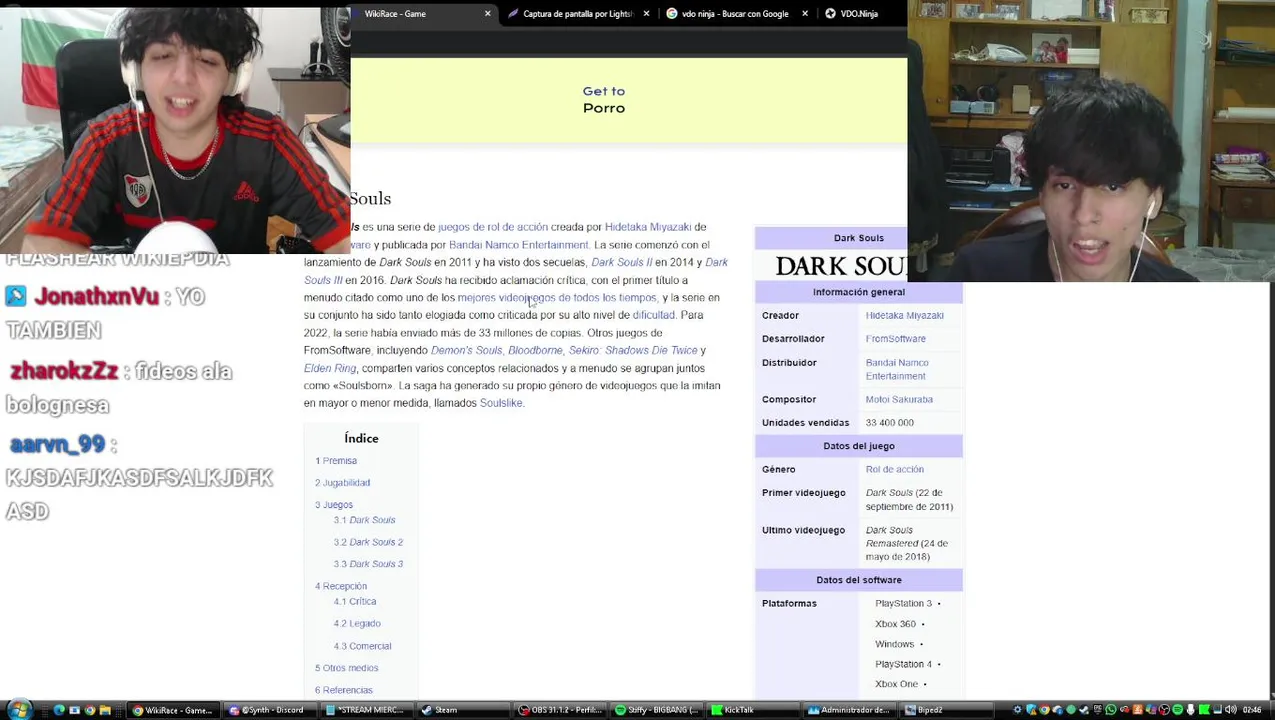
Task: Open the Spotify BIGBANG taskbar button
Action: (x=657, y=711)
